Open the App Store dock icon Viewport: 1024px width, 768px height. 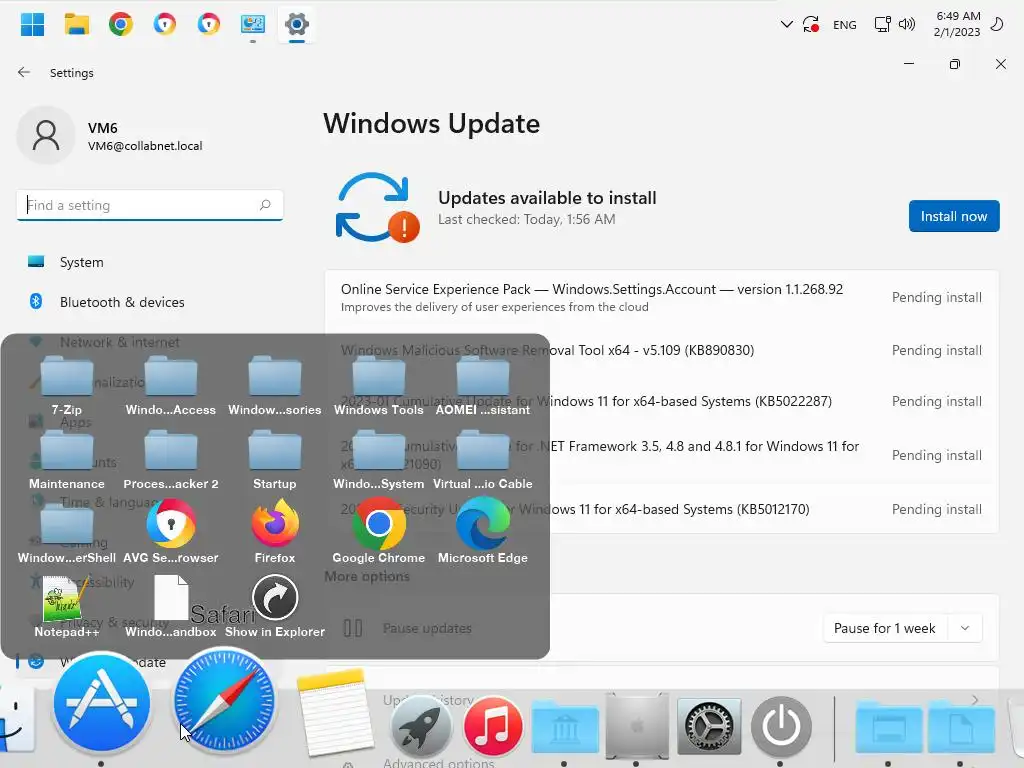[x=102, y=703]
